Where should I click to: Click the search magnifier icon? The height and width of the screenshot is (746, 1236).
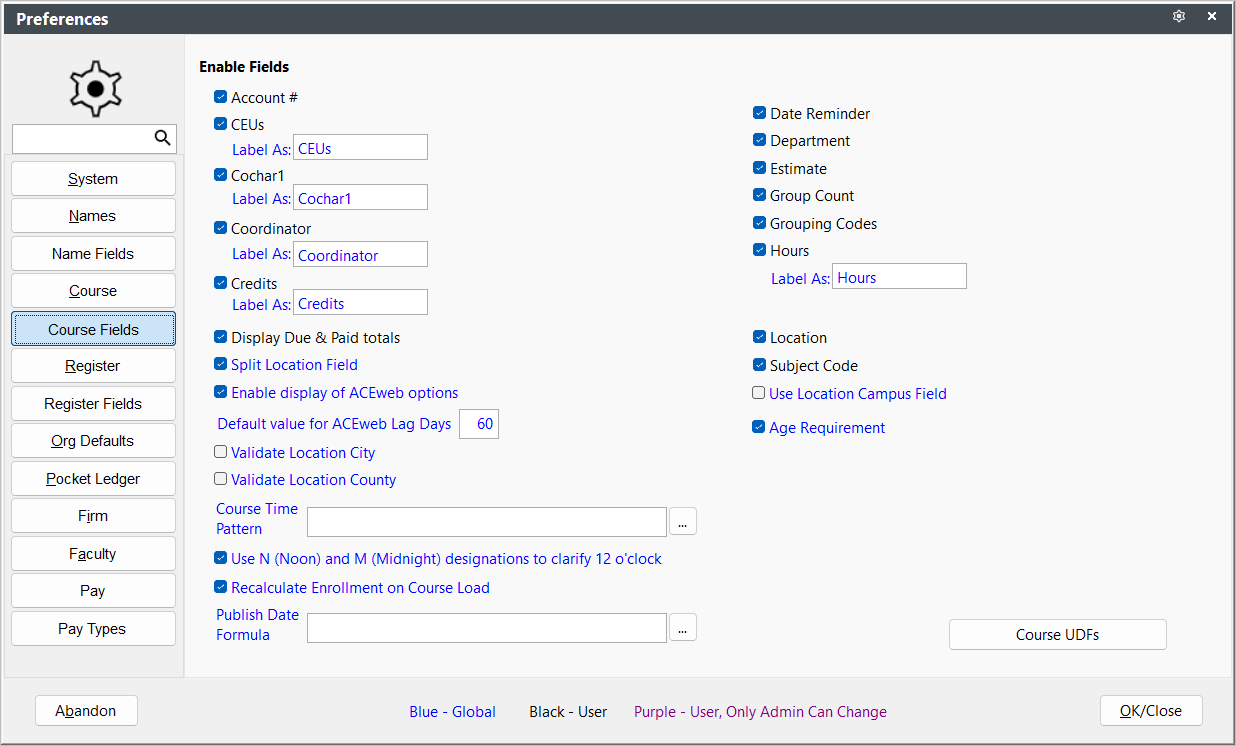pos(162,138)
